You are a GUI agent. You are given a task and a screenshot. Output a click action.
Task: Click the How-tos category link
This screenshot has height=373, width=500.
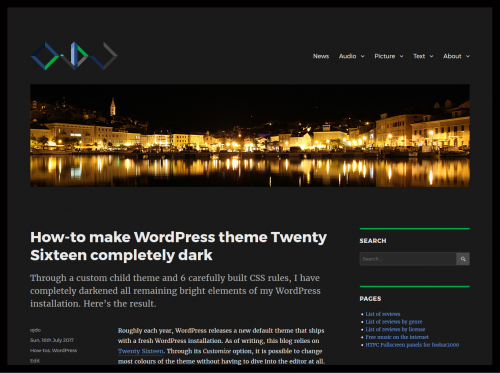pyautogui.click(x=40, y=351)
